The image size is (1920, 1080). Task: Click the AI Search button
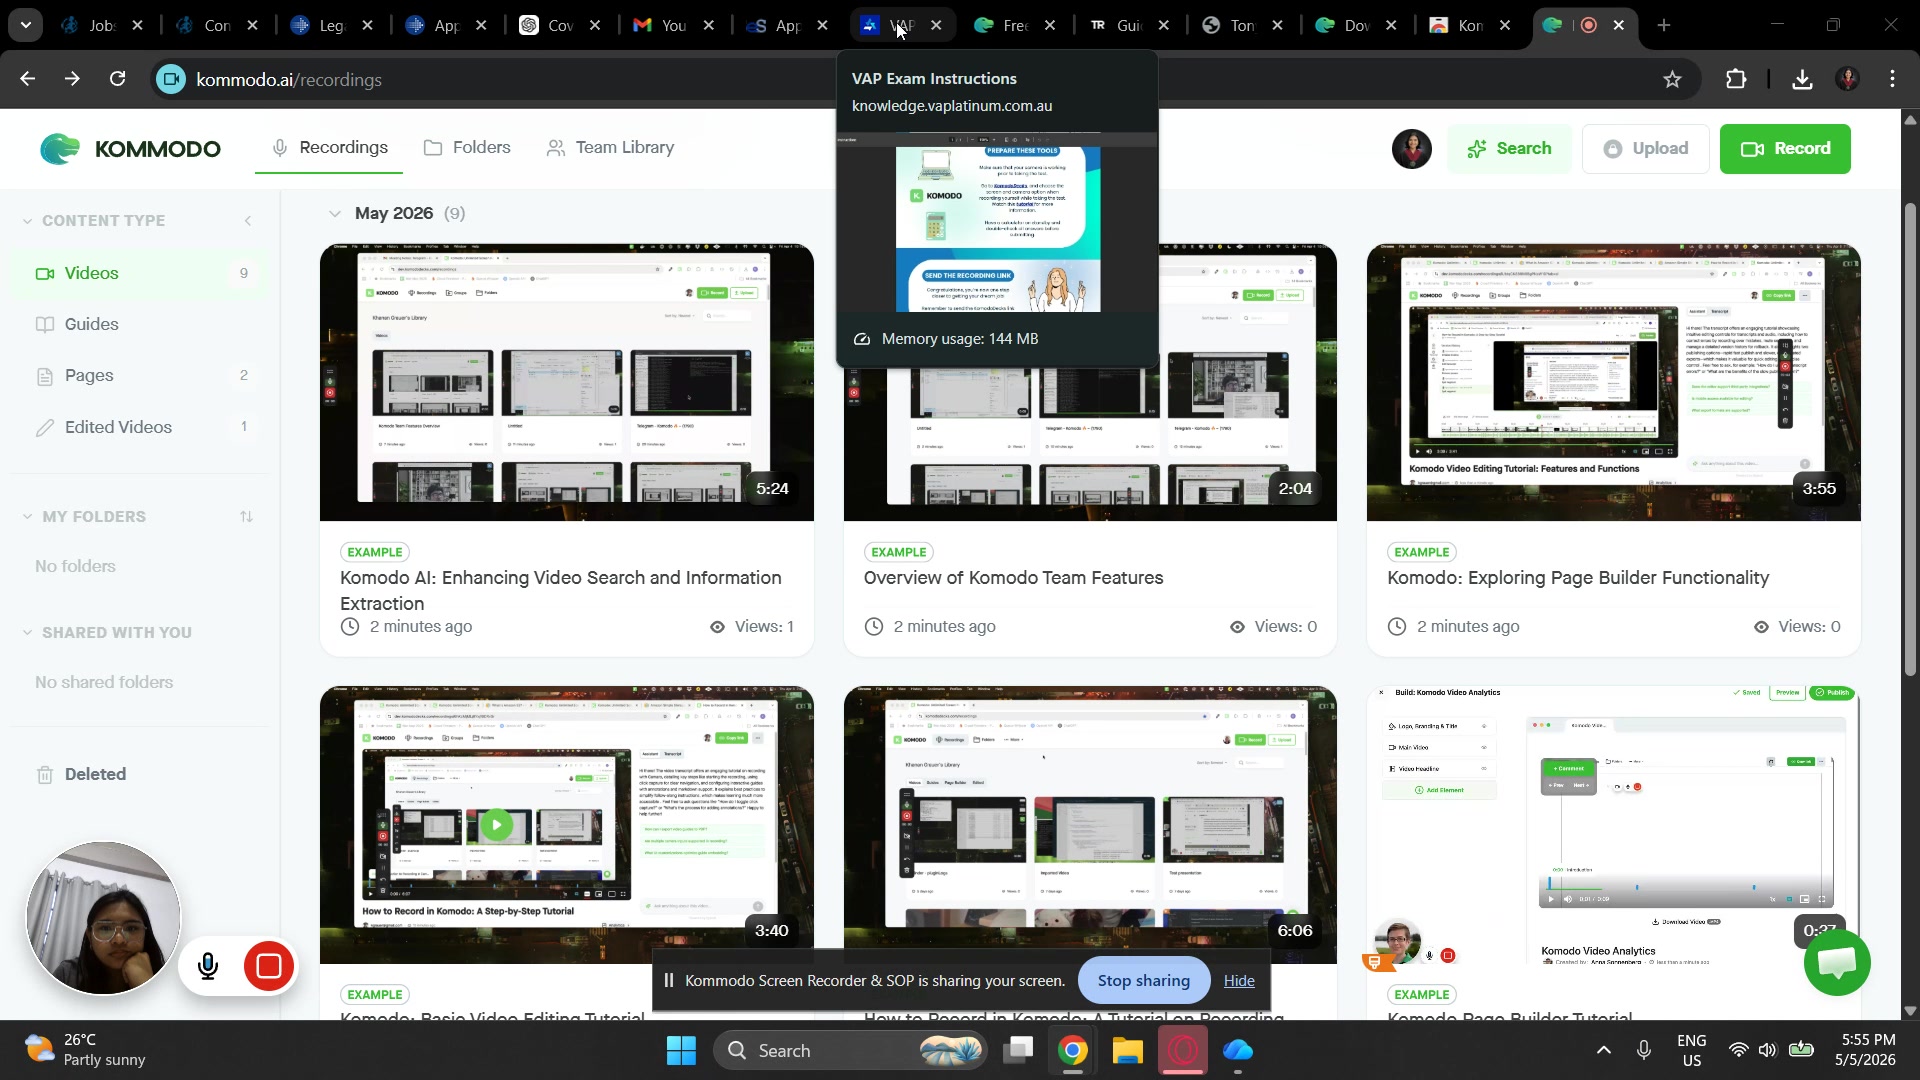[1508, 149]
